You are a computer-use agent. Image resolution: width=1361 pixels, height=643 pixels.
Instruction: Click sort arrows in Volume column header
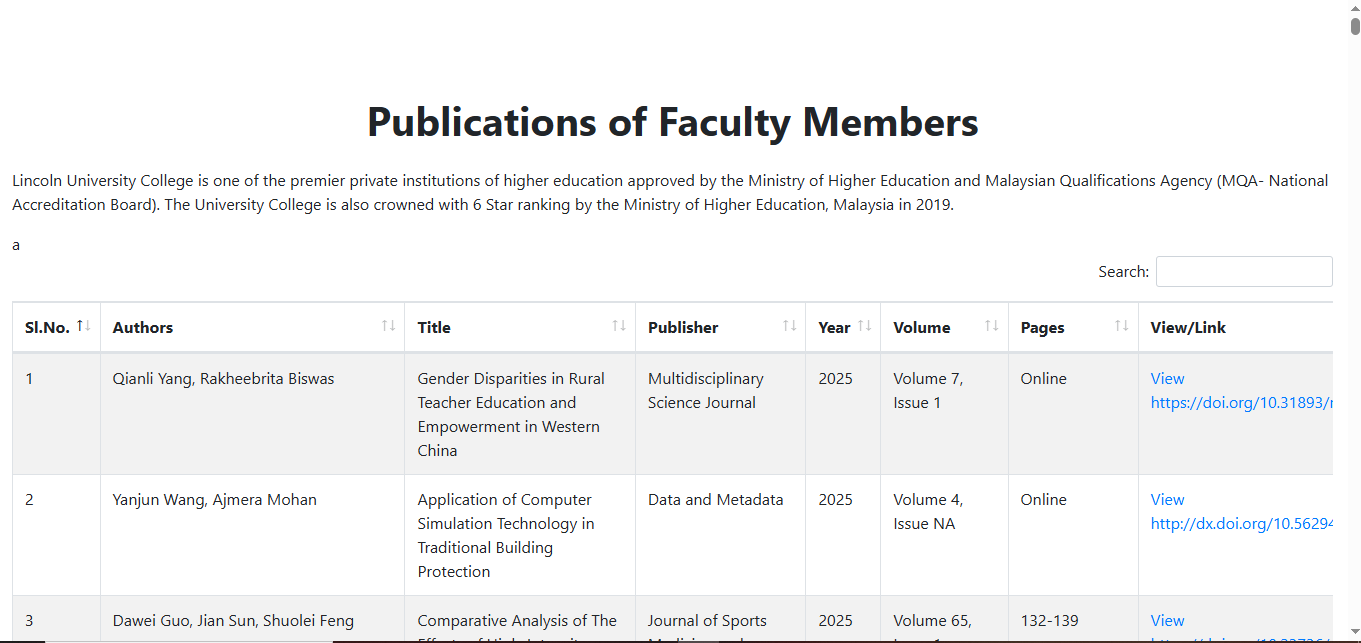(x=992, y=326)
